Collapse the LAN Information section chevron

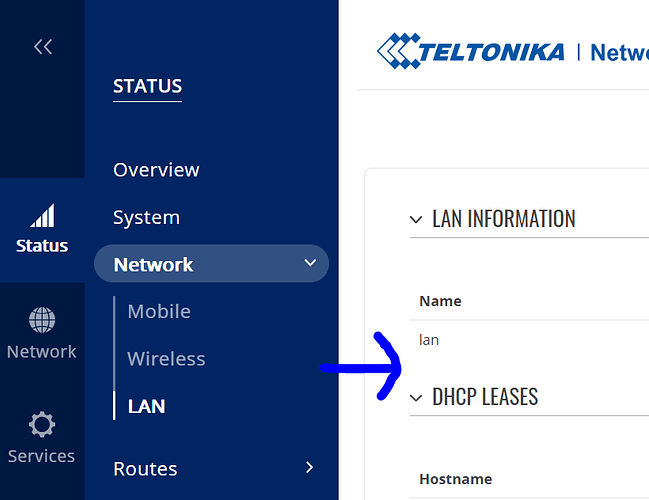(x=416, y=219)
